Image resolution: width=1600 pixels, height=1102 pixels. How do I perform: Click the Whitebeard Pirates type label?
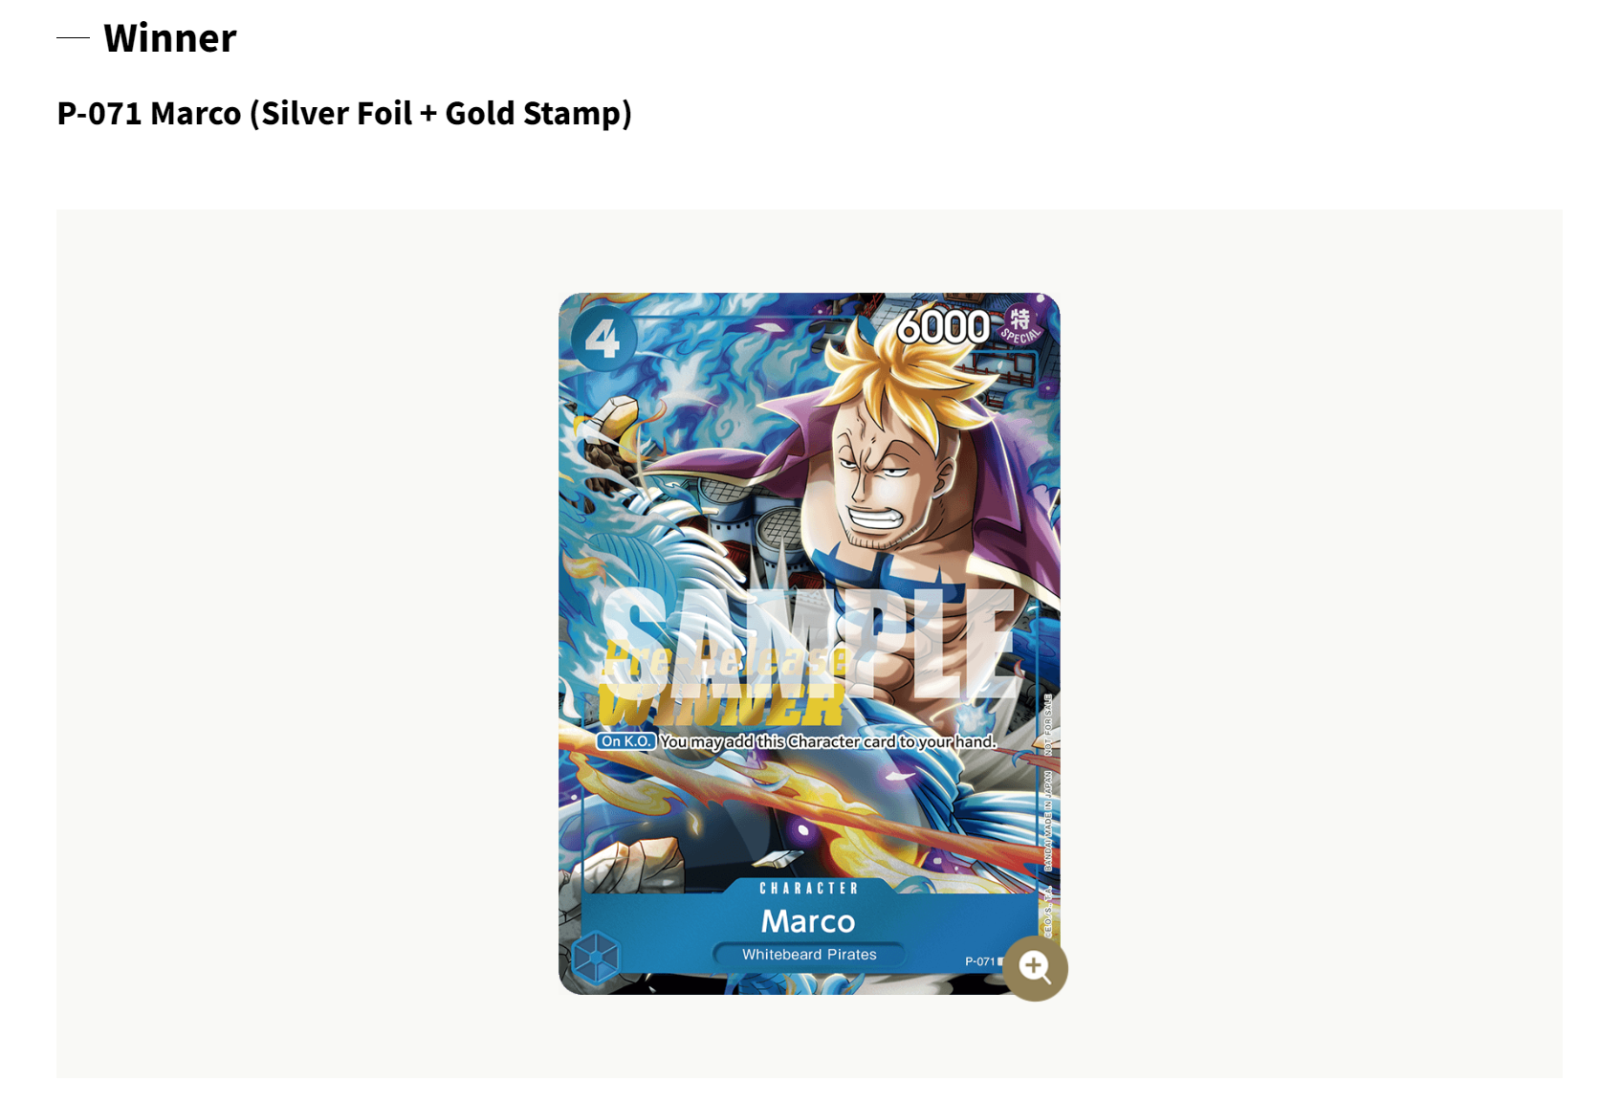(809, 954)
